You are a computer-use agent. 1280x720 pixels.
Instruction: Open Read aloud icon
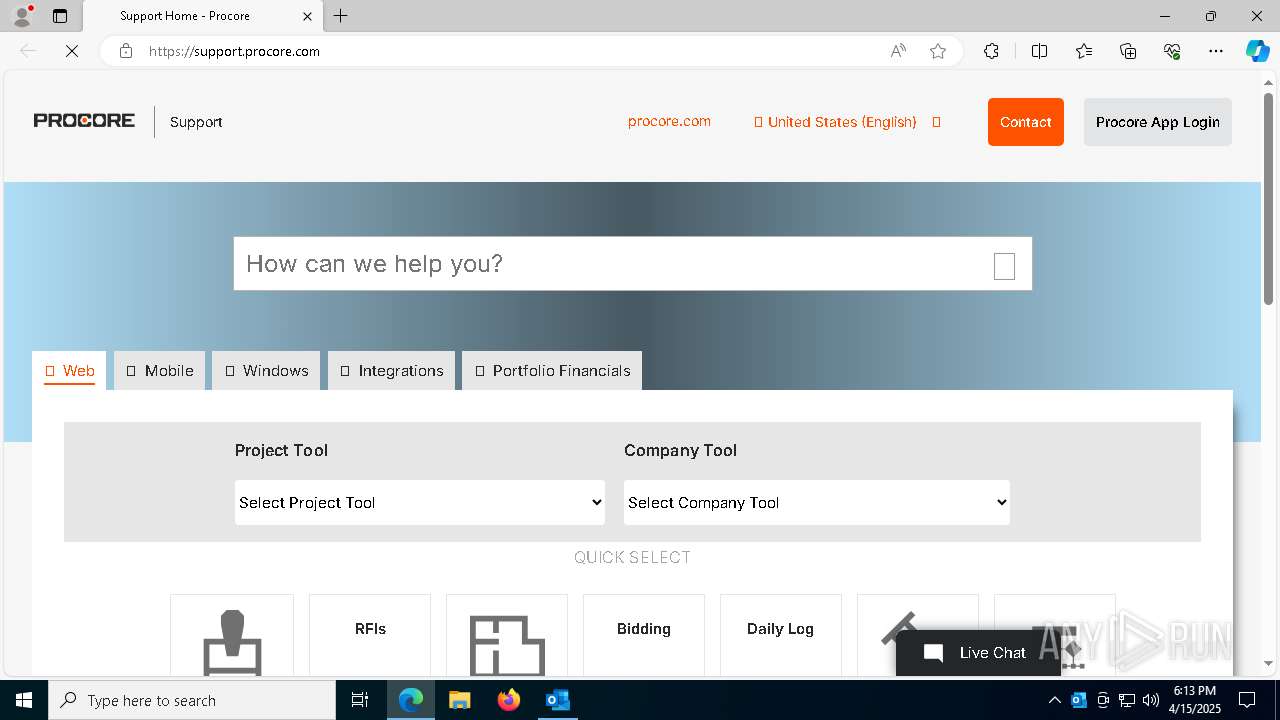(x=898, y=51)
